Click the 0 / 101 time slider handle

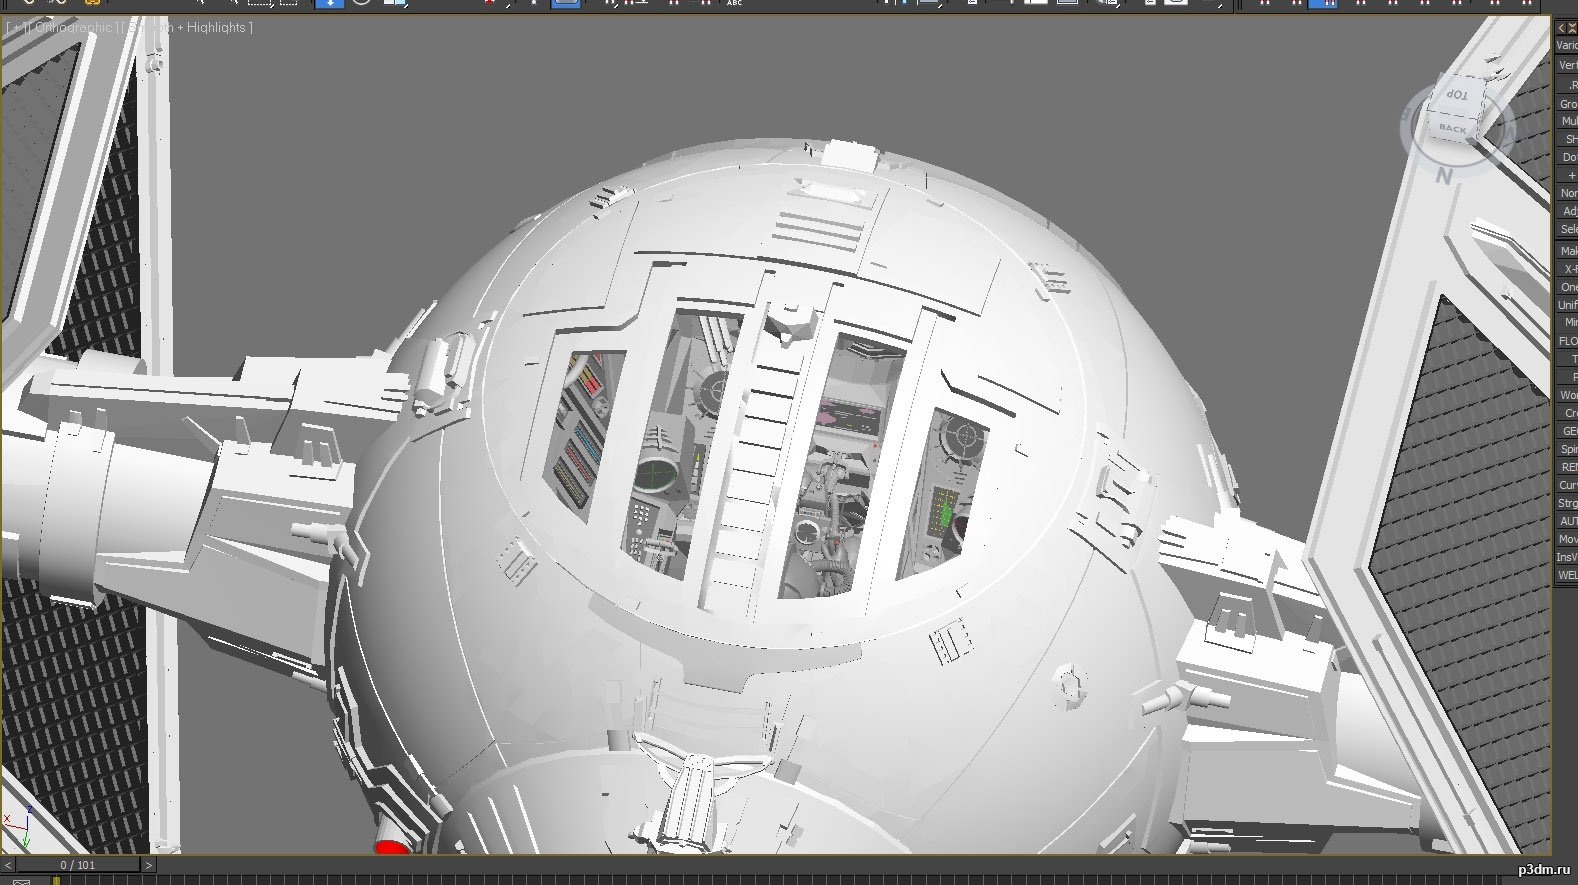78,865
